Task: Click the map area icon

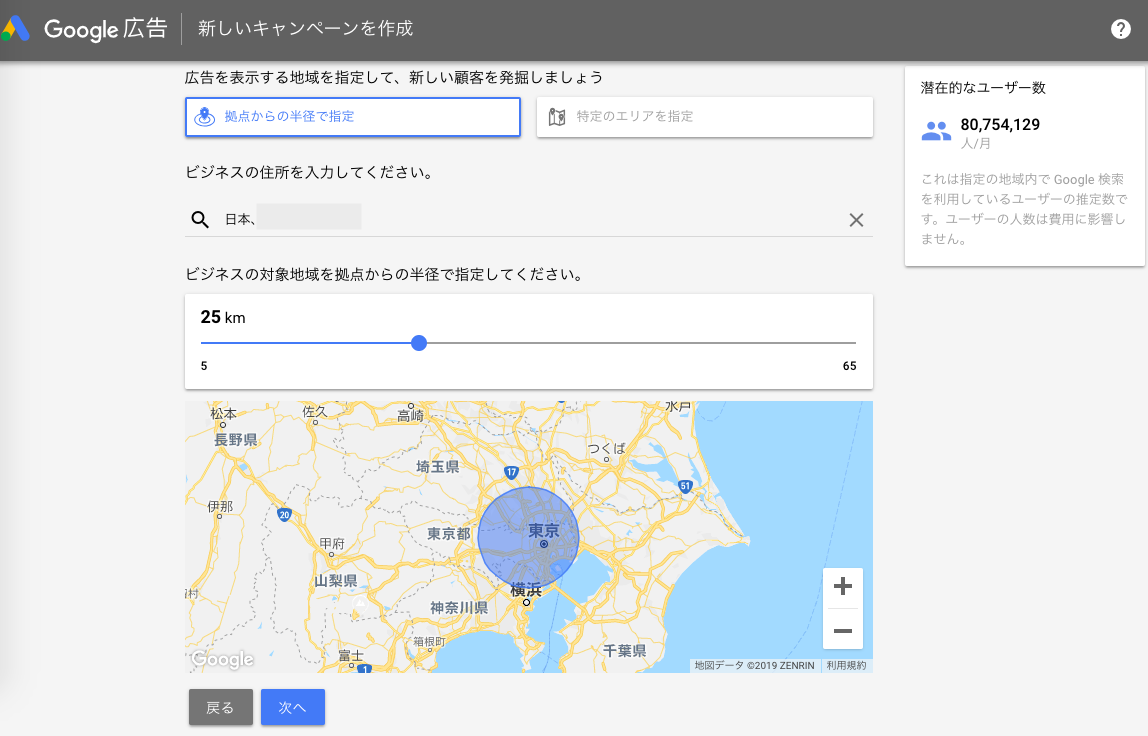Action: pos(557,116)
